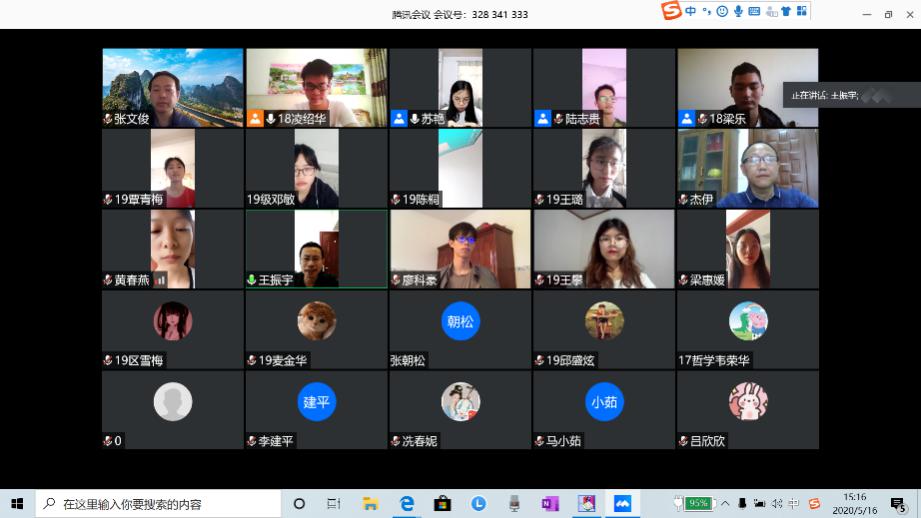
Task: Toggle Chinese/English input mode on Sogou bar
Action: pos(691,11)
